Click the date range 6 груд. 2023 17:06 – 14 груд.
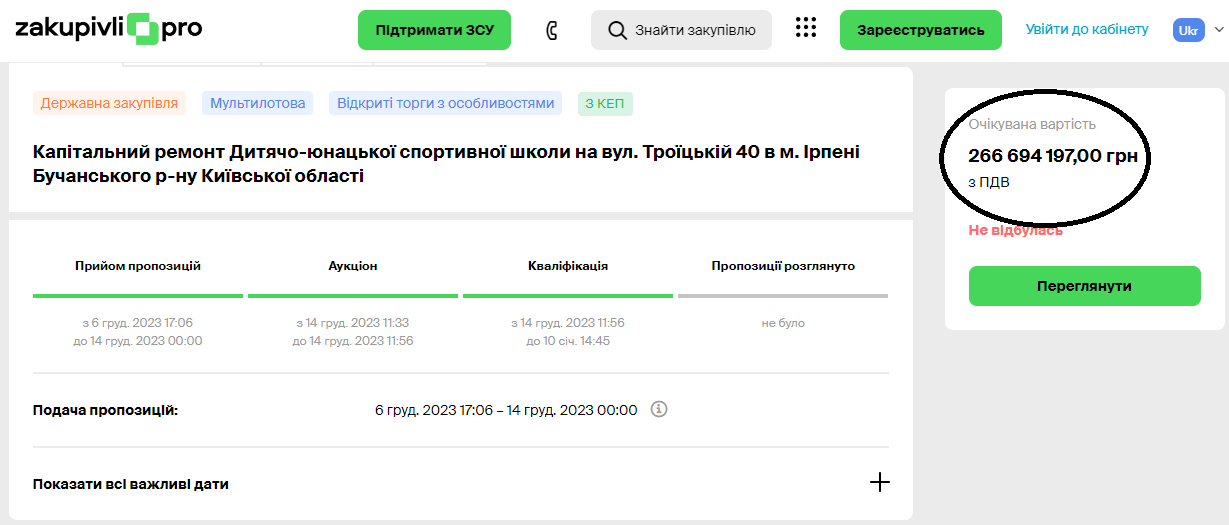Image resolution: width=1229 pixels, height=525 pixels. (x=506, y=410)
